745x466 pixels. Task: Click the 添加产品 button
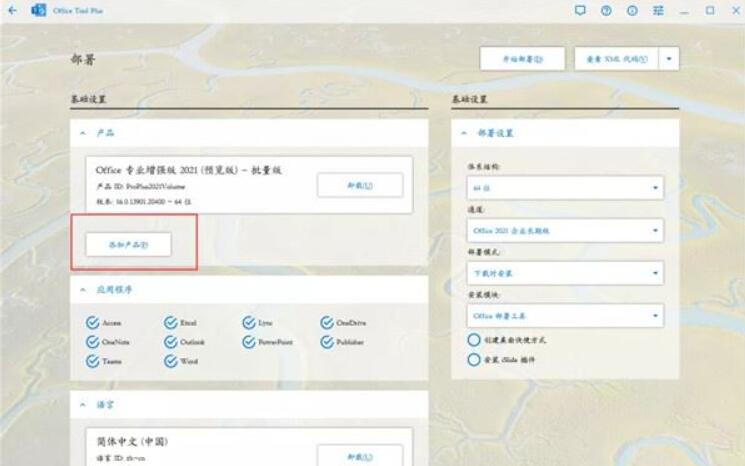pyautogui.click(x=128, y=245)
